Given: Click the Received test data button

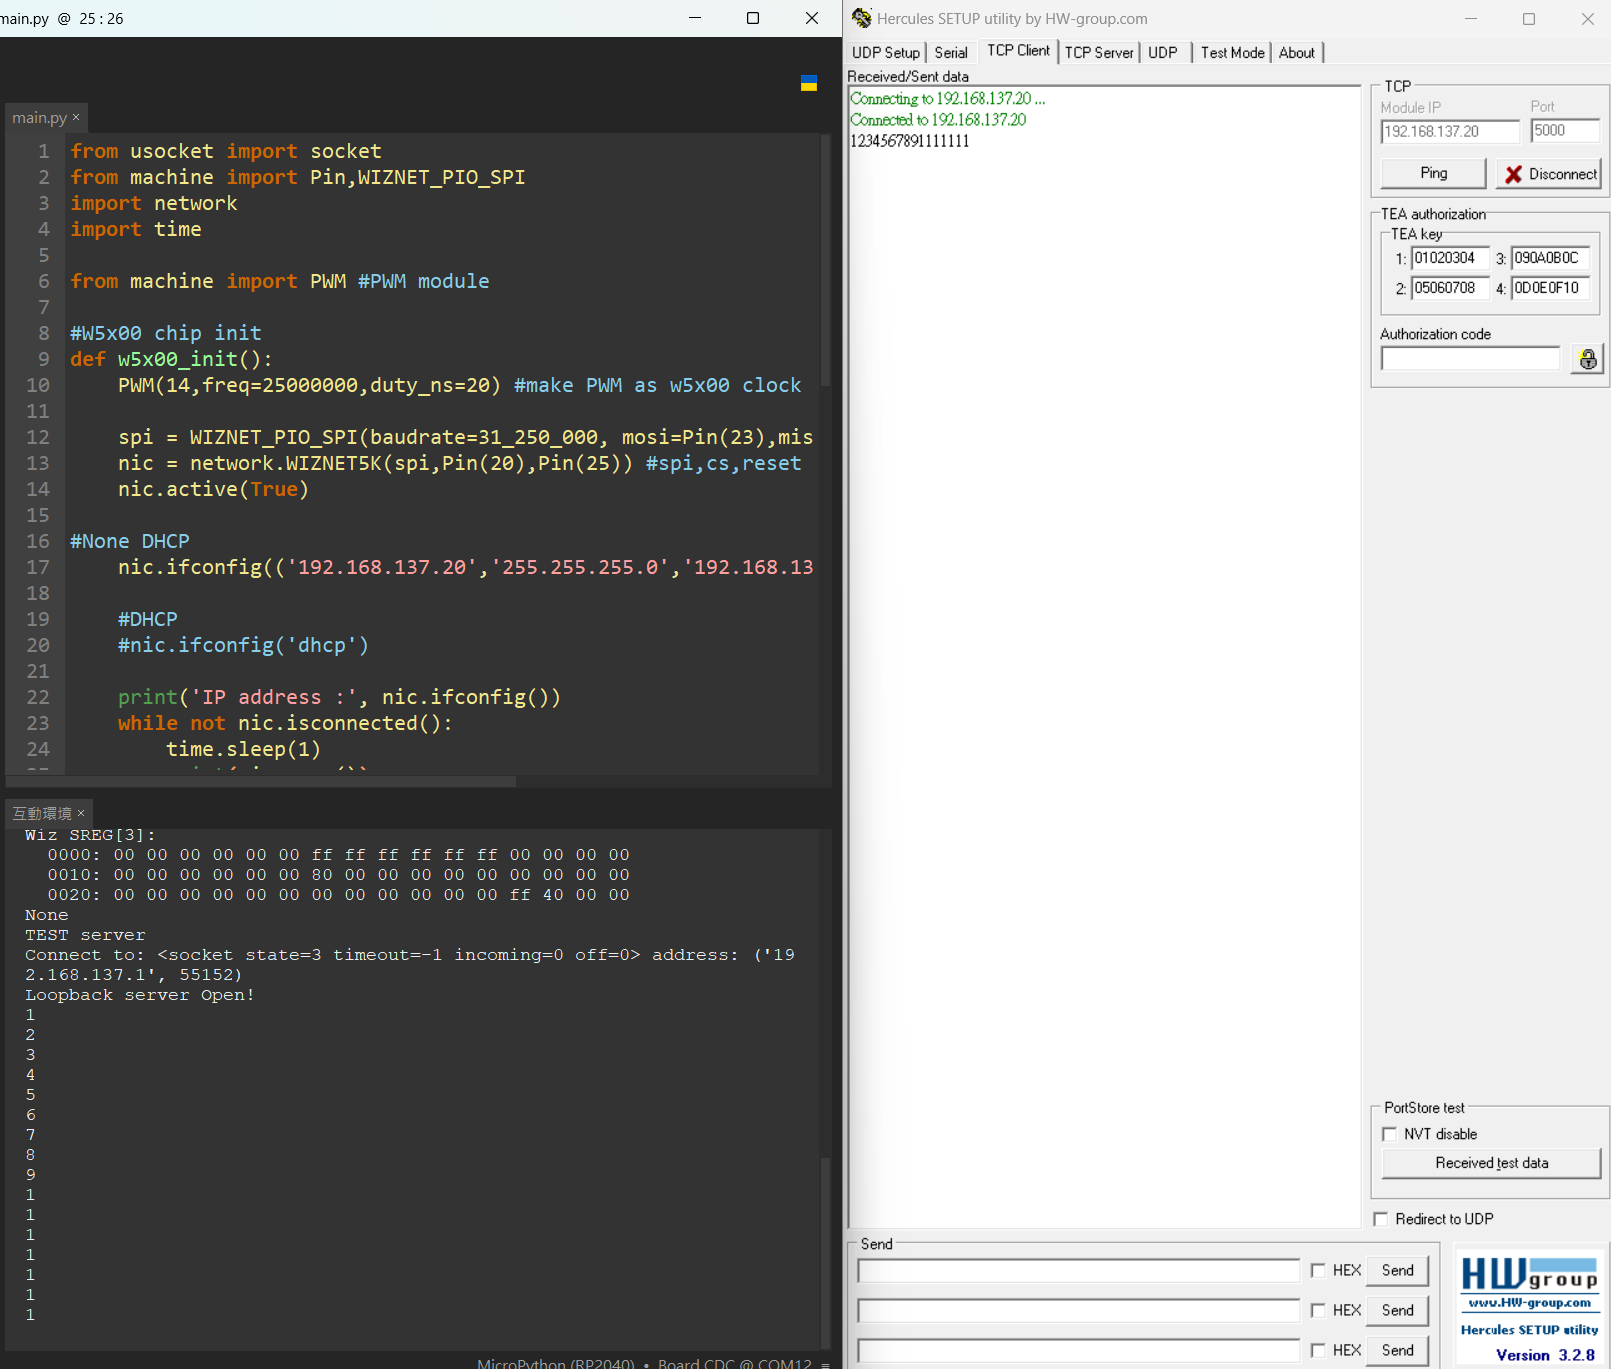Looking at the screenshot, I should click(x=1491, y=1163).
